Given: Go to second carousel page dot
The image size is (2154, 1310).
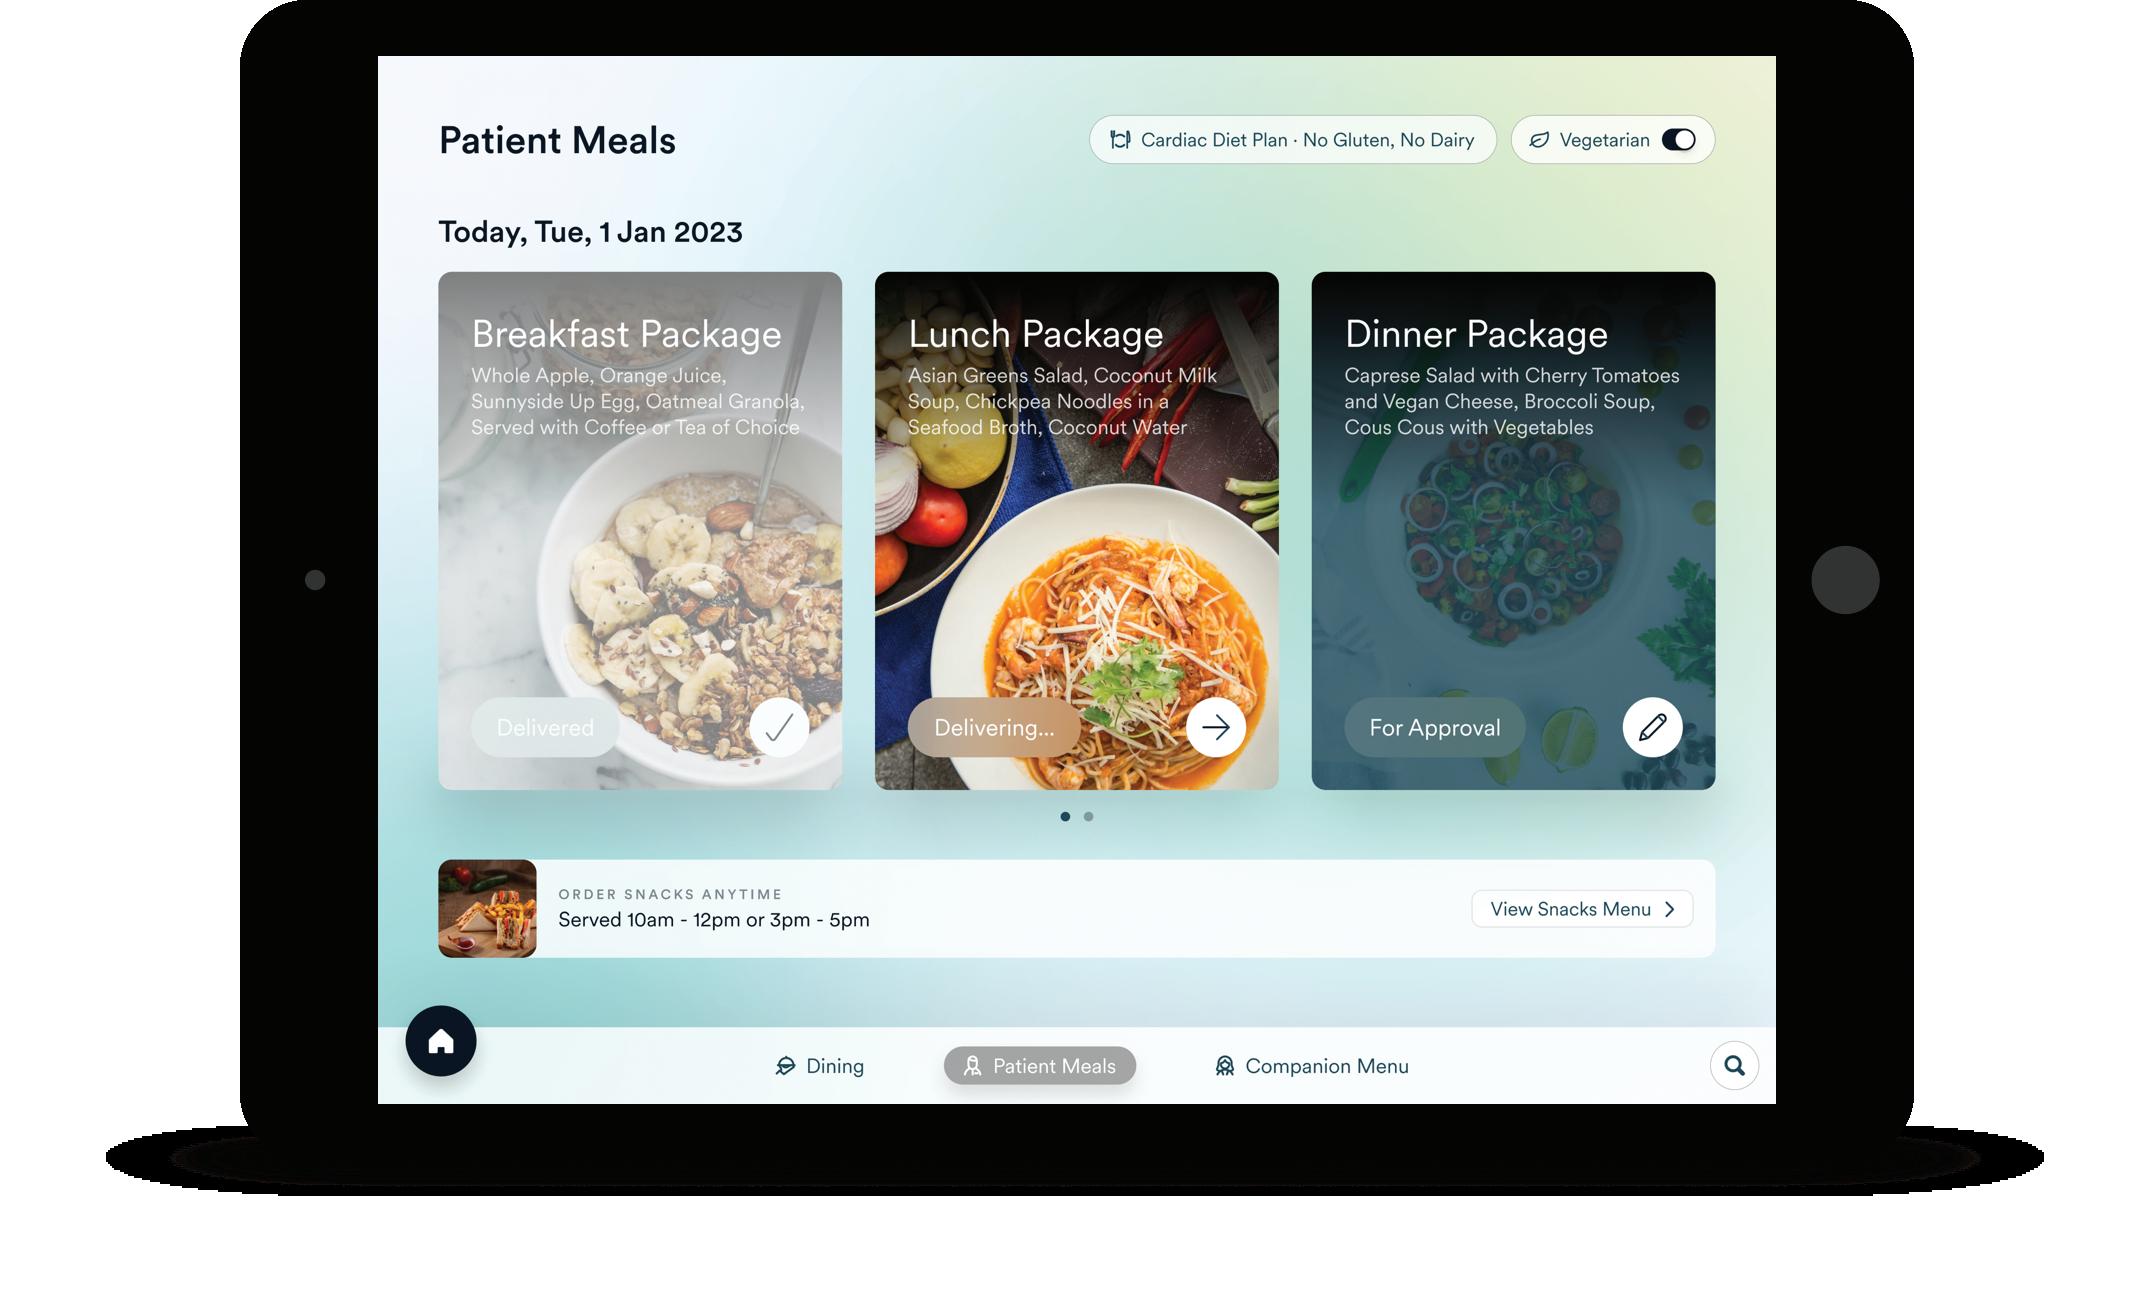Looking at the screenshot, I should 1088,817.
